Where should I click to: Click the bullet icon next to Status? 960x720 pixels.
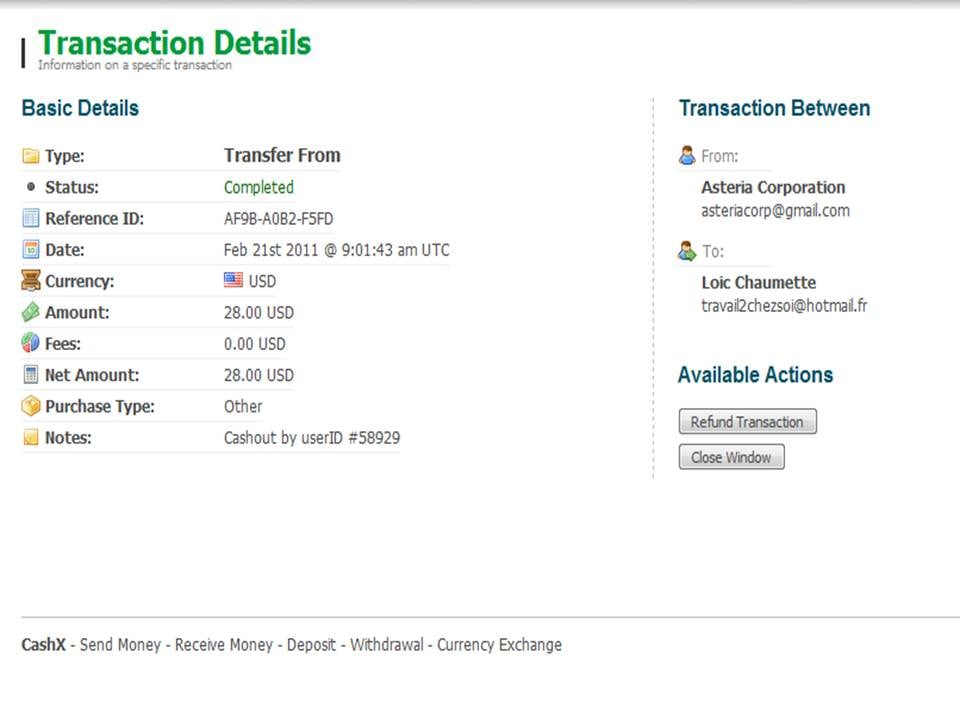pos(31,187)
